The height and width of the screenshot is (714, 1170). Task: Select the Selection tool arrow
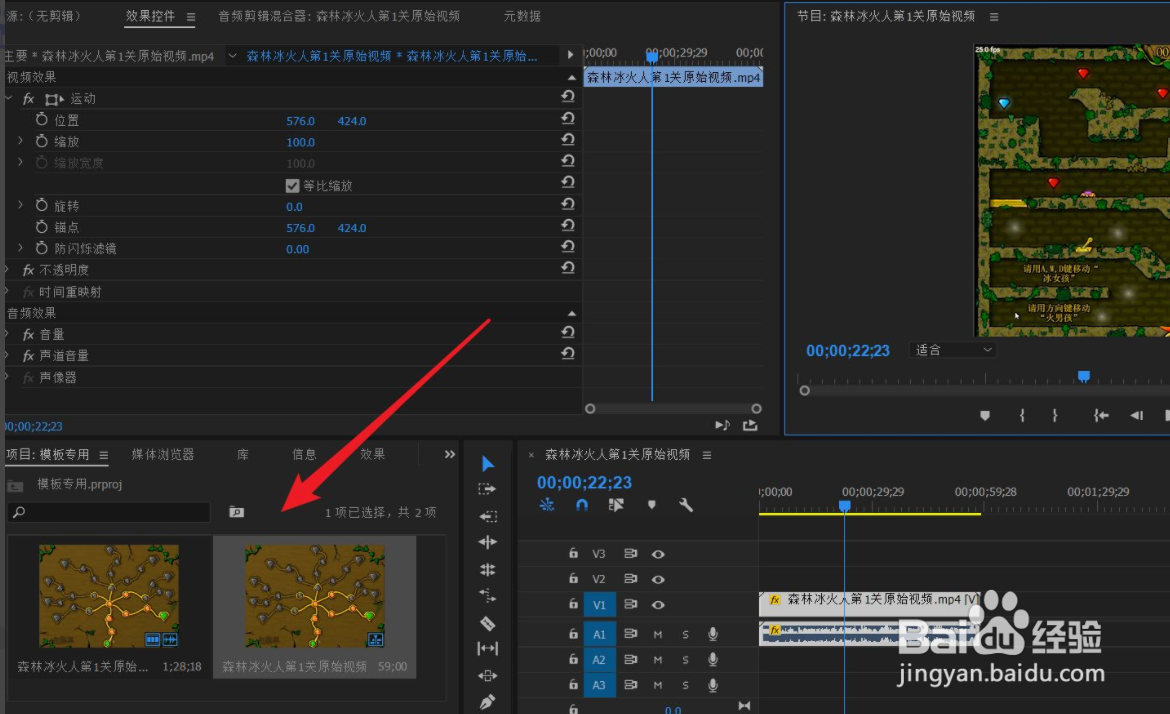[487, 463]
